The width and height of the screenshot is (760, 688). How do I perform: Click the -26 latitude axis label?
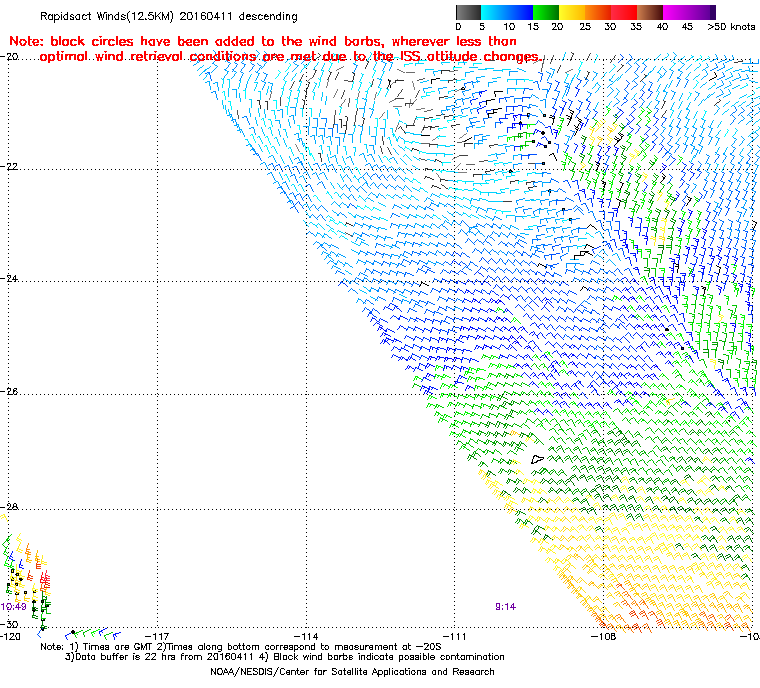tap(9, 391)
